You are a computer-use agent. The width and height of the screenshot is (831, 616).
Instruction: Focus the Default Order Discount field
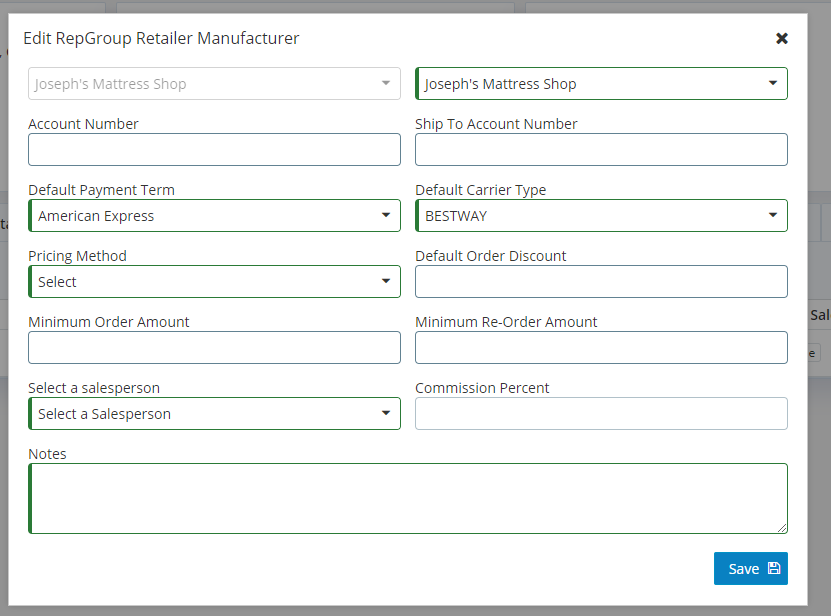click(602, 281)
